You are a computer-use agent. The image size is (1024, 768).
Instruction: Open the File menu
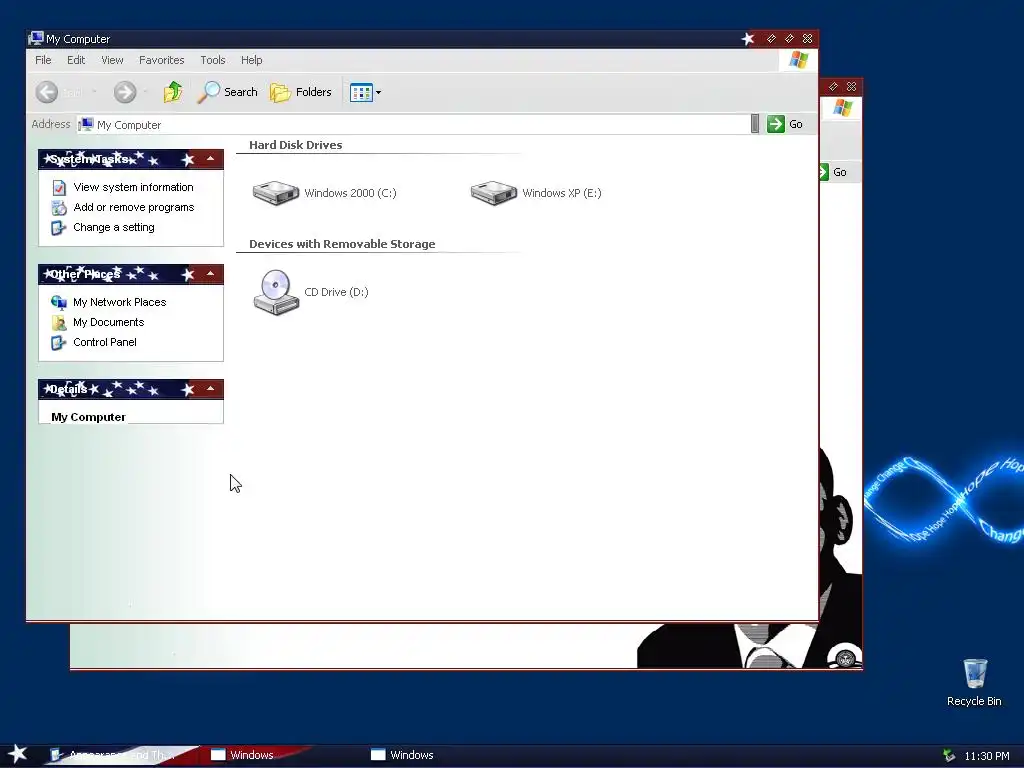(43, 60)
